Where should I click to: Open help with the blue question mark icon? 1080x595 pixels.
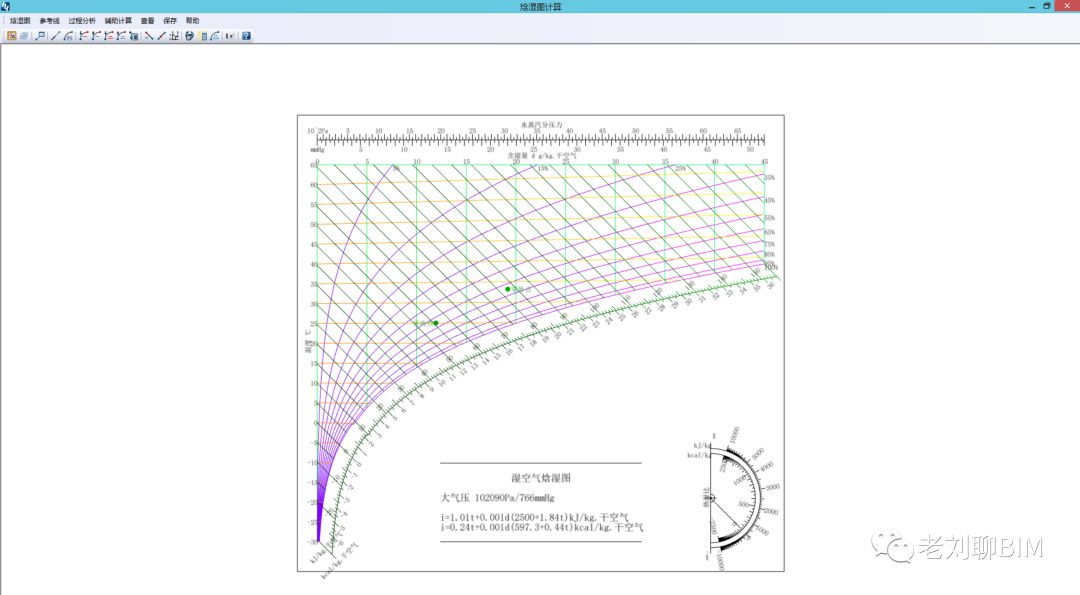(x=246, y=36)
